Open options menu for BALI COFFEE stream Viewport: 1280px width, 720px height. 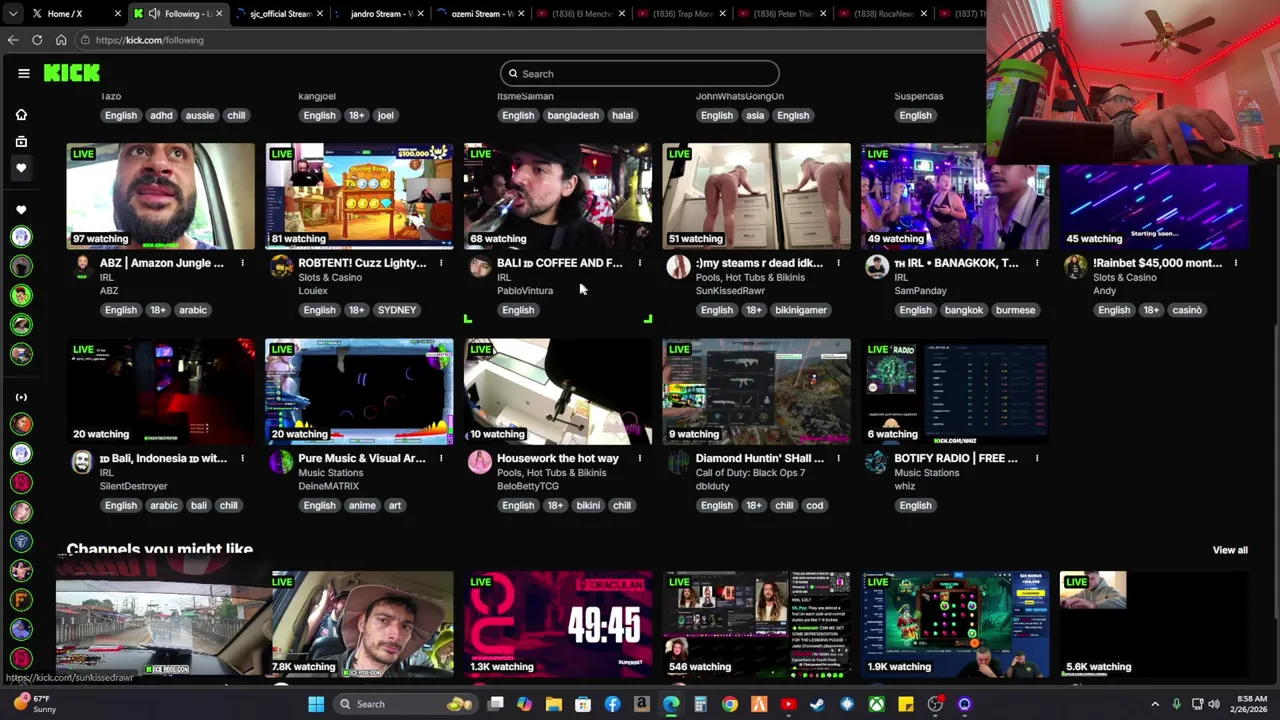click(x=640, y=263)
